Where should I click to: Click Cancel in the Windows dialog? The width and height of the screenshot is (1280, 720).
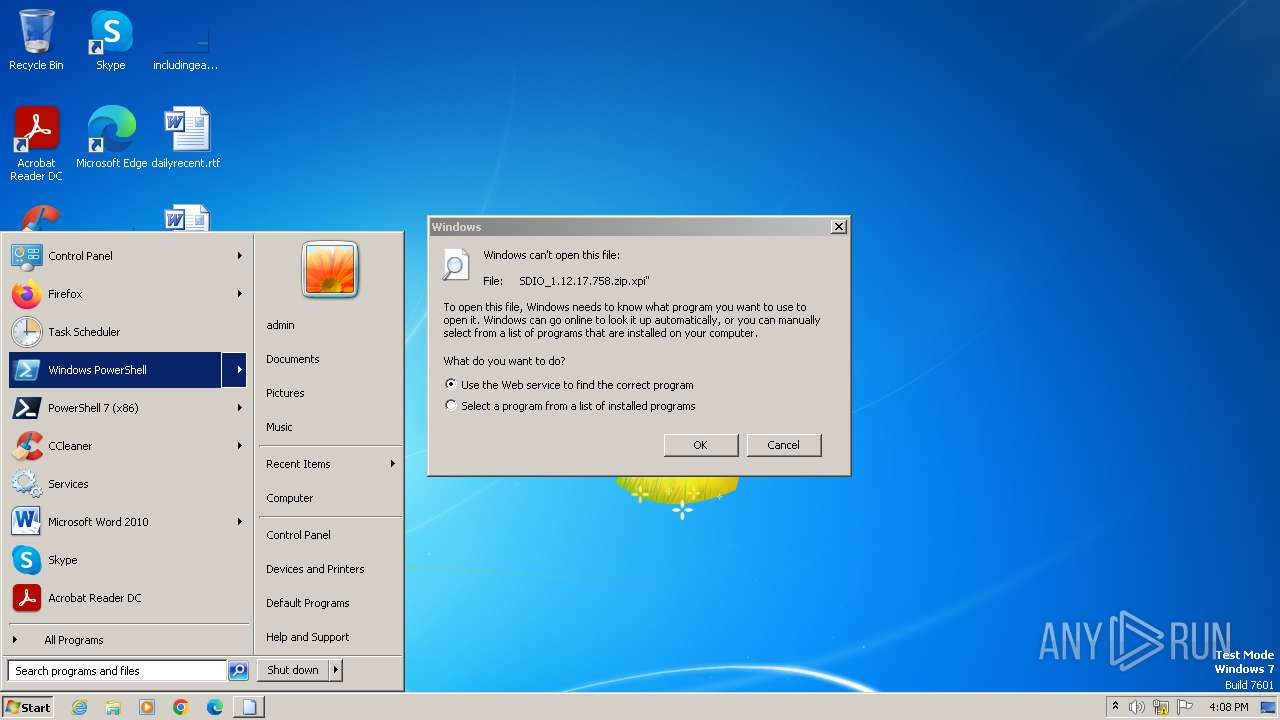pyautogui.click(x=783, y=445)
